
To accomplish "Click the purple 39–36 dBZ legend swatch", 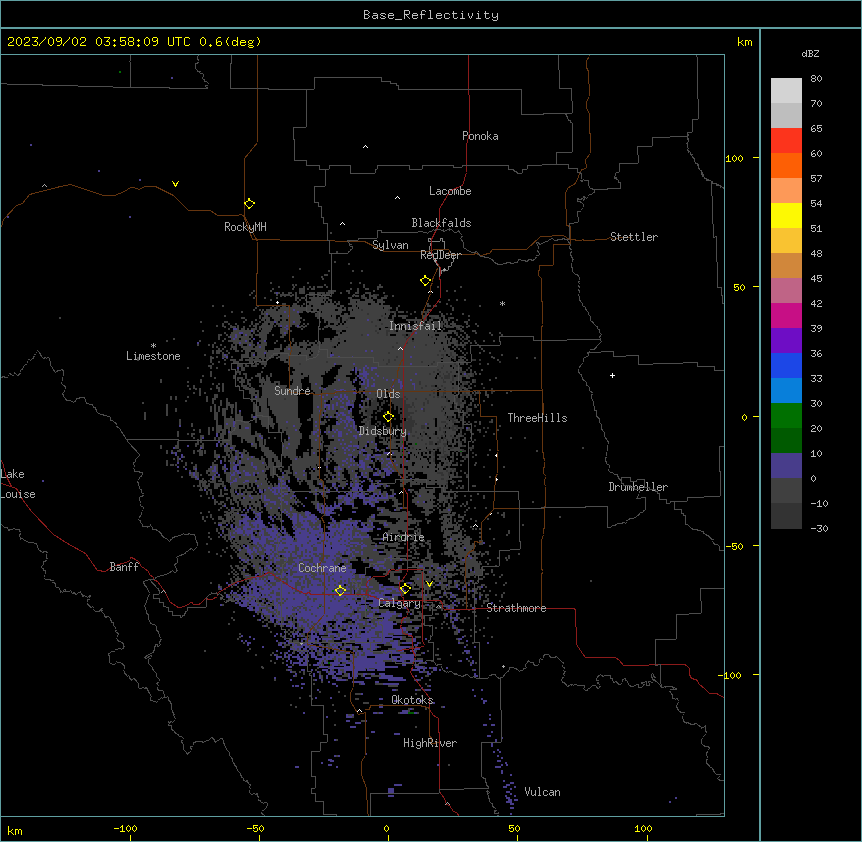I will 786,341.
